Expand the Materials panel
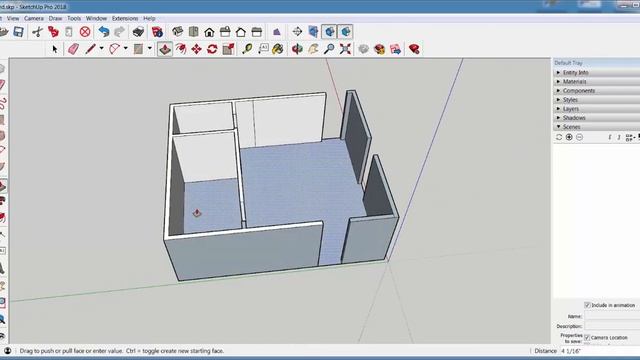This screenshot has height=360, width=640. click(x=597, y=81)
